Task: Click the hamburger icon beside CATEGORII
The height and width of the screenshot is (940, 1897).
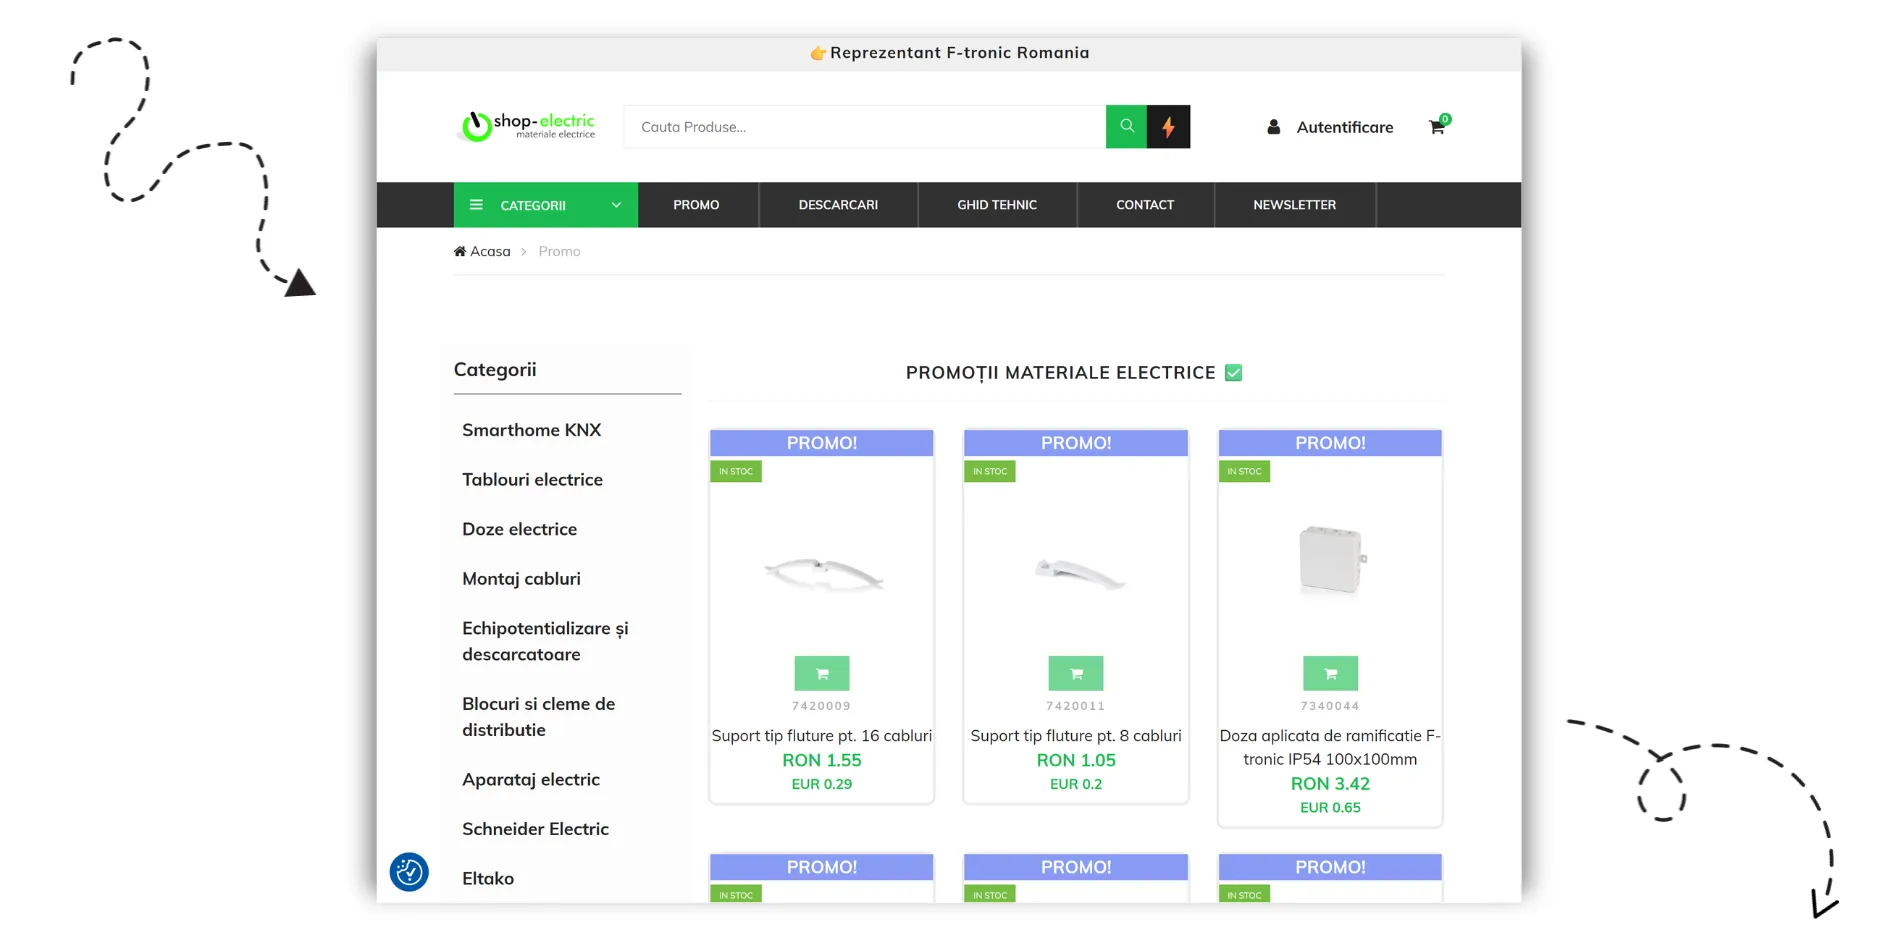Action: [x=476, y=205]
